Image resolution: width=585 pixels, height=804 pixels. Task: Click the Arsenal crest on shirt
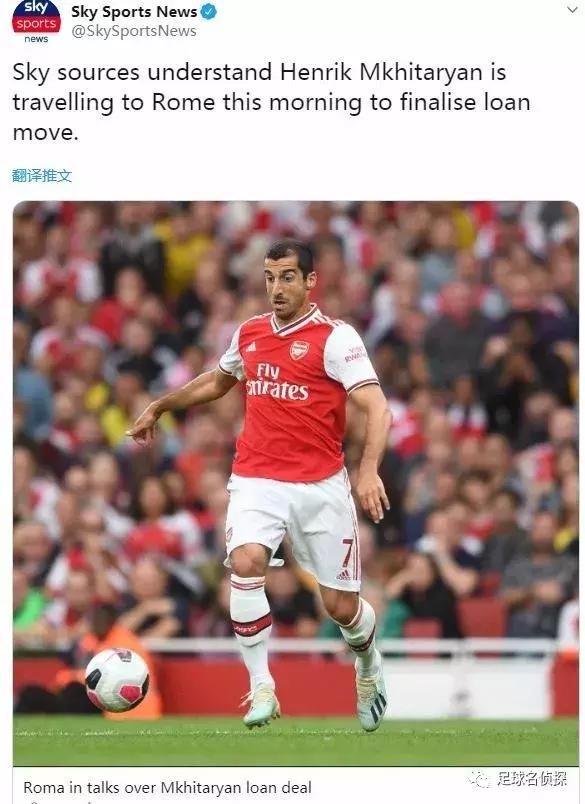[299, 350]
